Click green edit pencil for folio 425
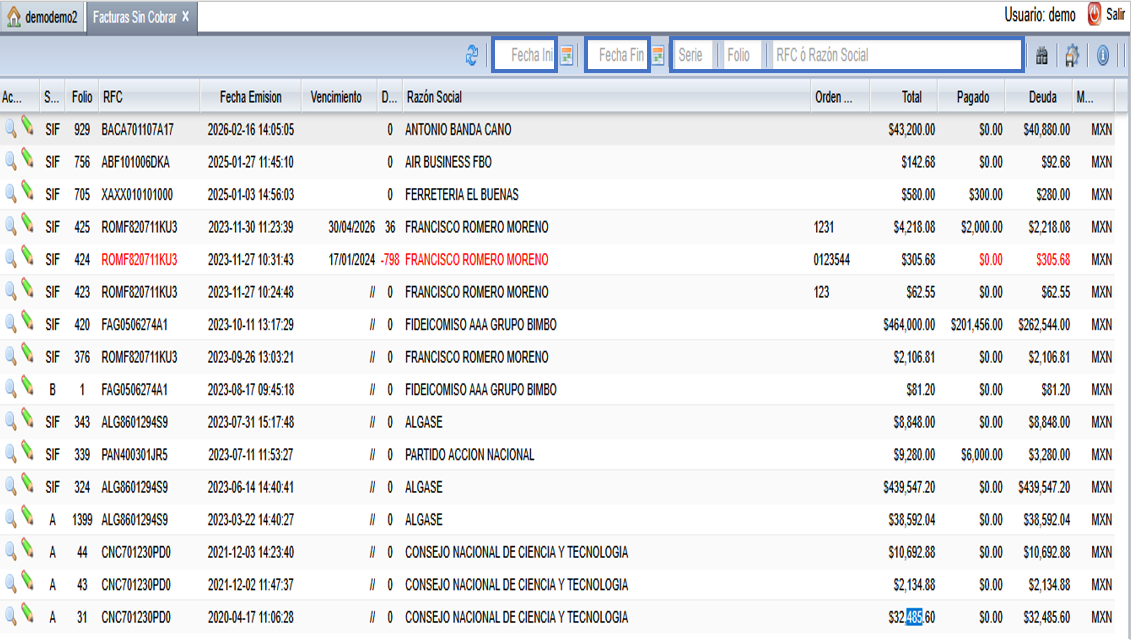Viewport: 1131px width, 640px height. (x=27, y=224)
